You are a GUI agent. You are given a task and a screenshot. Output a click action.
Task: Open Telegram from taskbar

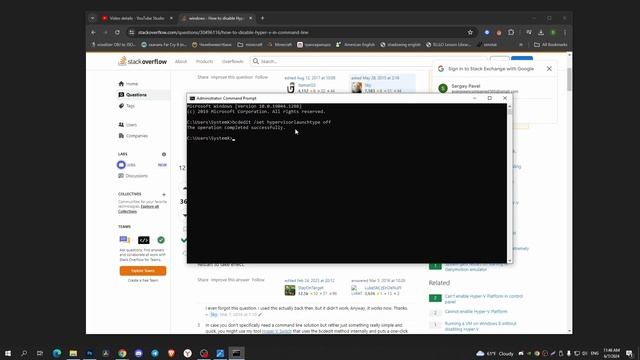155,353
